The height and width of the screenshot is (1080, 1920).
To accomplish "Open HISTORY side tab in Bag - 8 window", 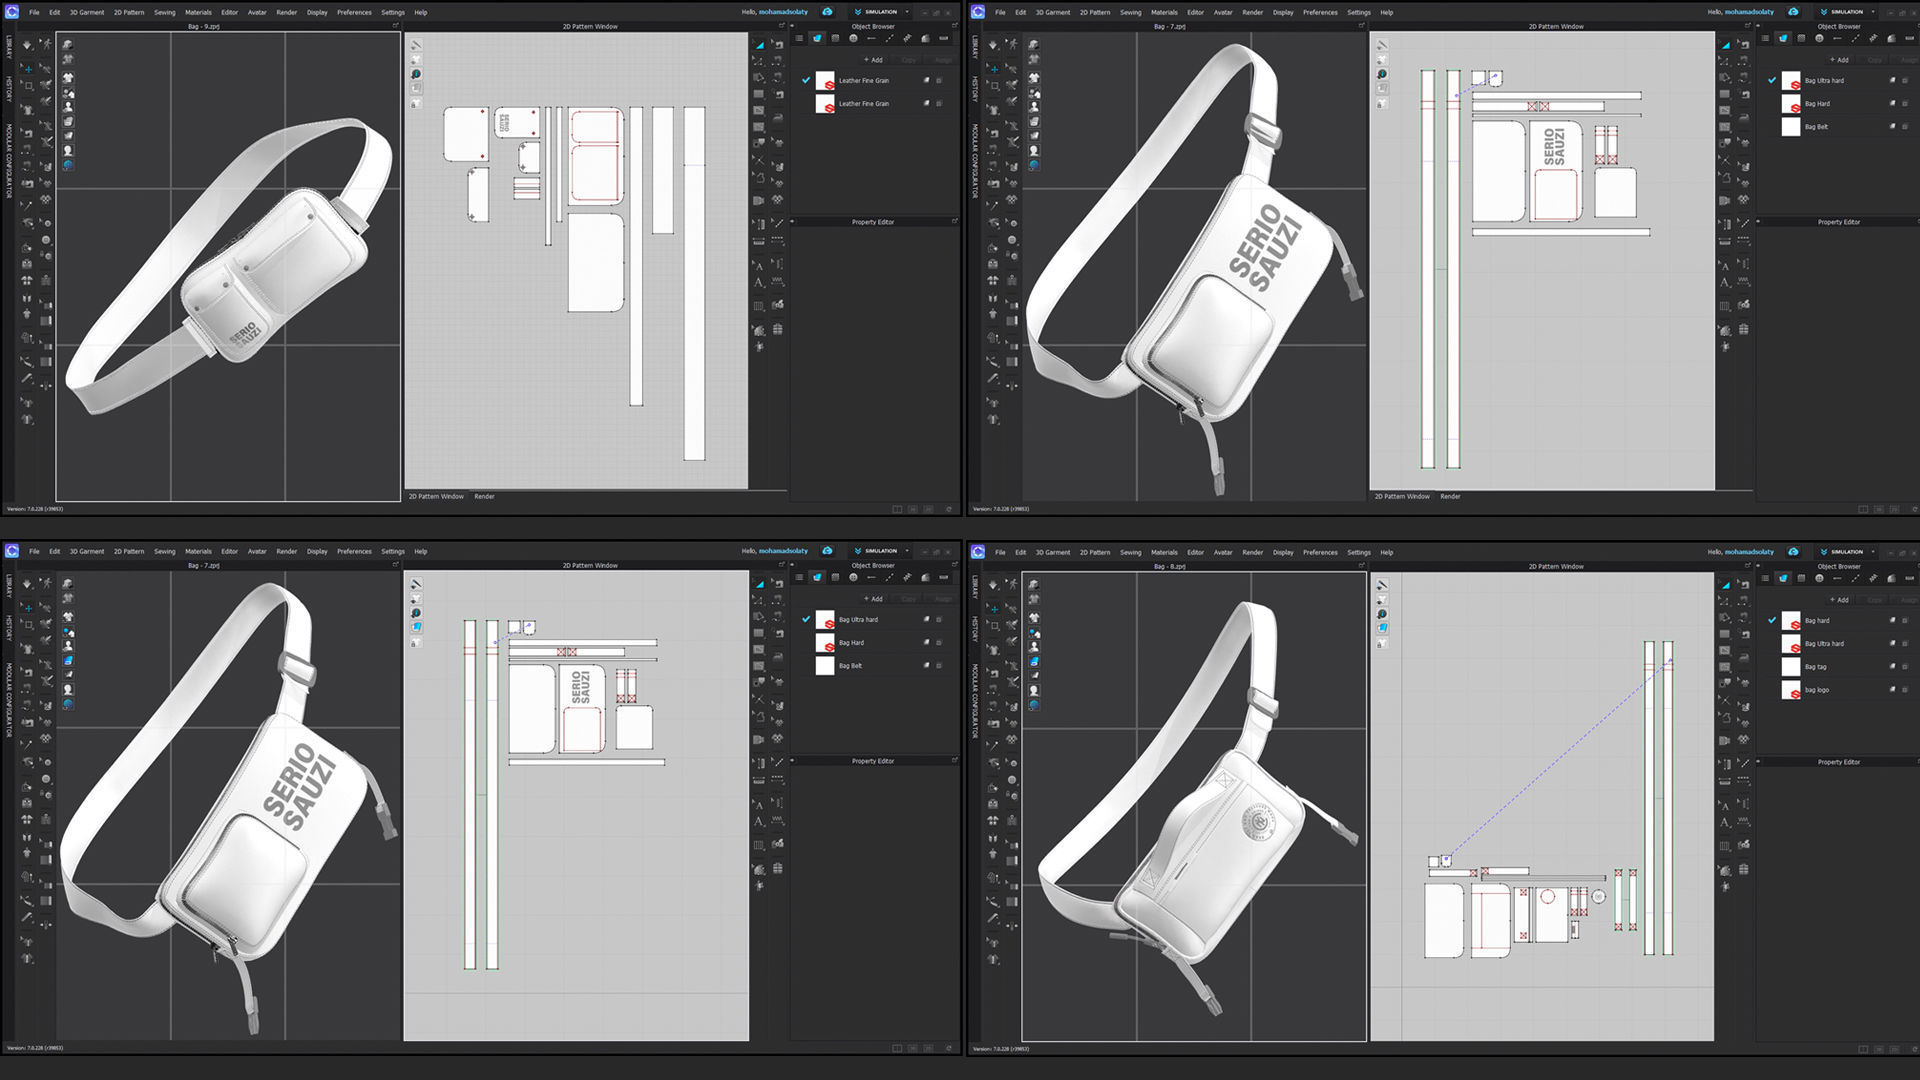I will tap(975, 628).
